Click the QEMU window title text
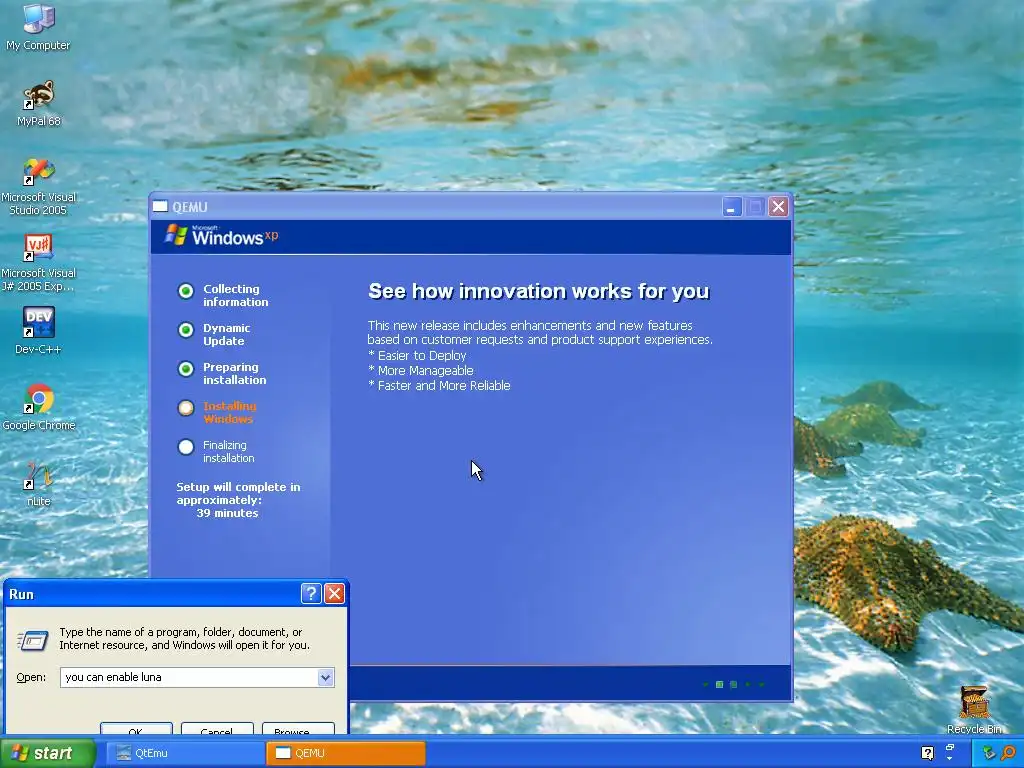The image size is (1024, 768). click(x=190, y=207)
